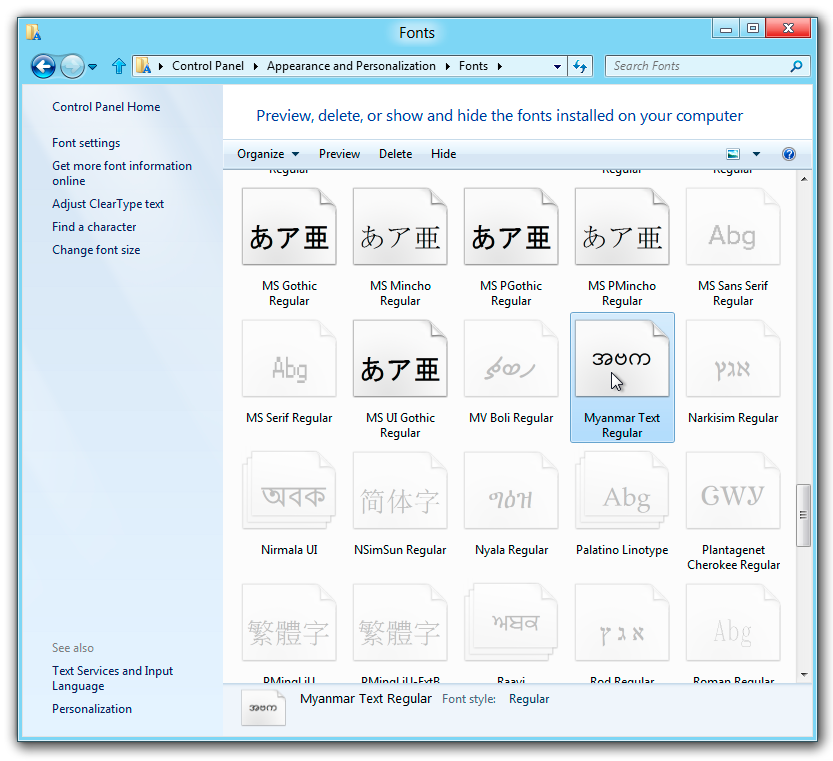Open the Personalization link
This screenshot has height=761, width=833.
[x=92, y=709]
